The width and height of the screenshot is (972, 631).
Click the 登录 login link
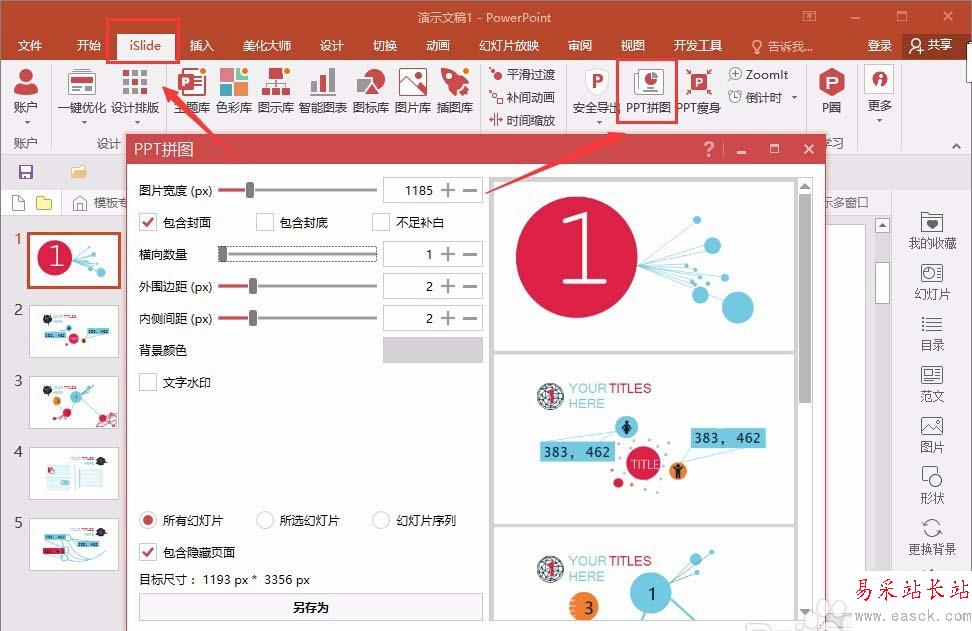pos(879,45)
